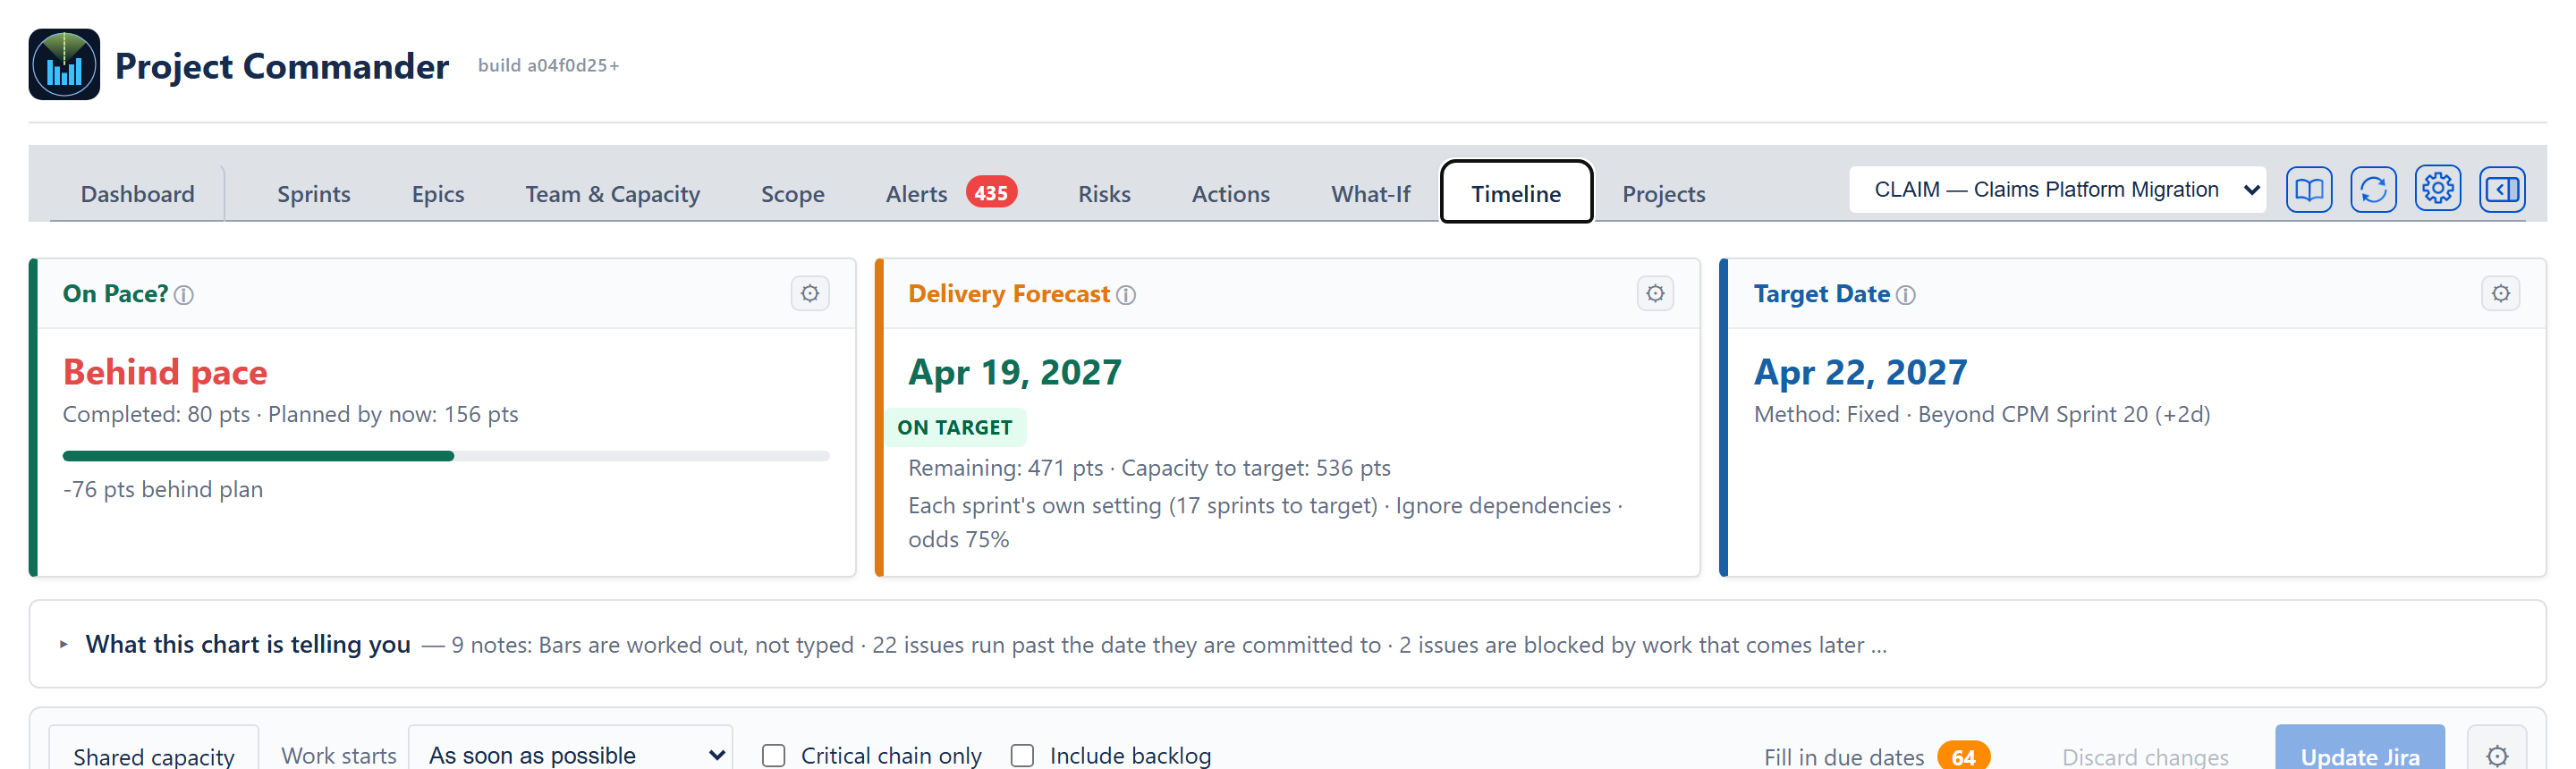This screenshot has width=2576, height=769.
Task: Click the ON TARGET status badge
Action: click(955, 428)
